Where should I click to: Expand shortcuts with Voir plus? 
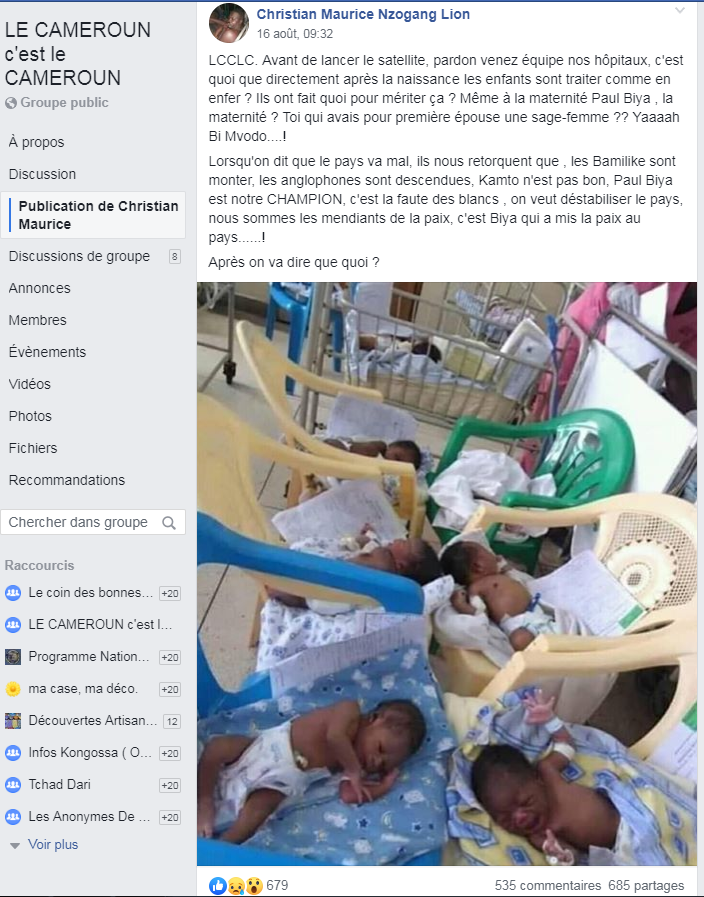click(x=53, y=844)
